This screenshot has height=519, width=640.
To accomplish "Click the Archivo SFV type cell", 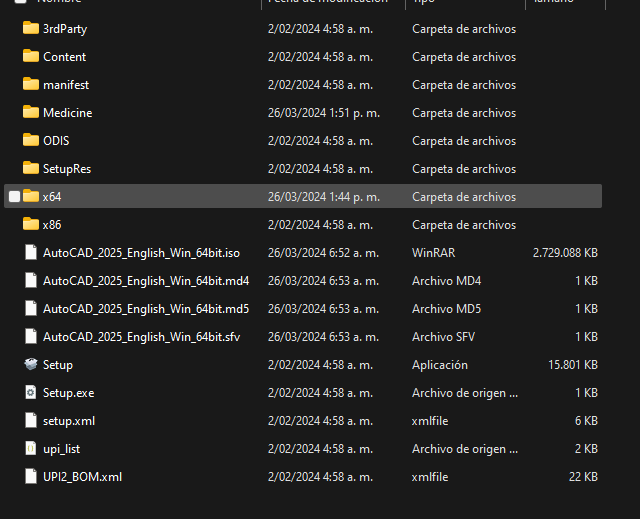I will 443,337.
